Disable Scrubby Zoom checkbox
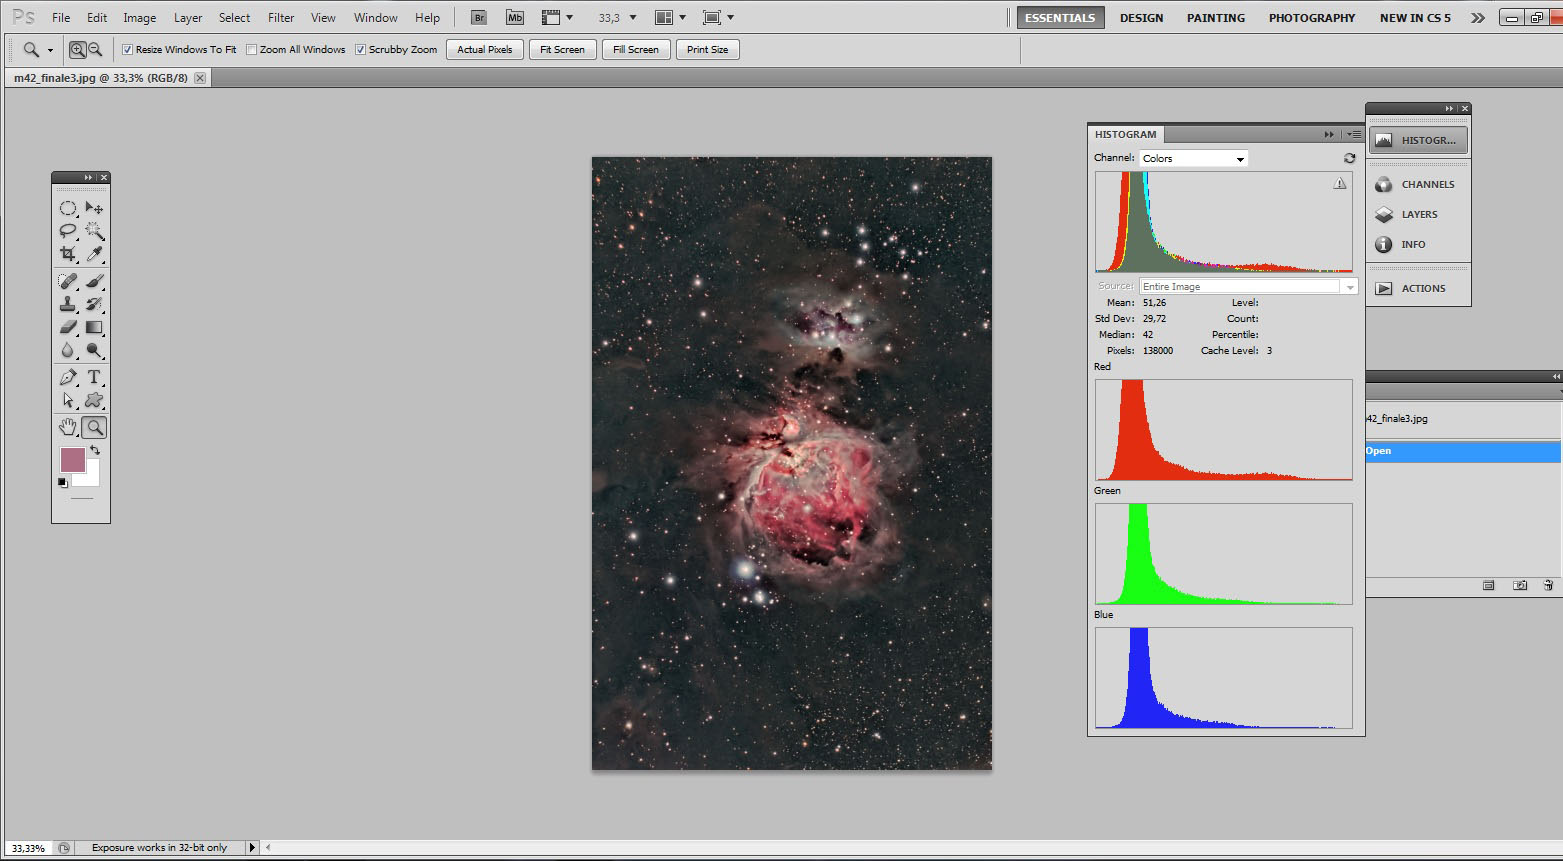This screenshot has height=861, width=1563. click(x=361, y=49)
